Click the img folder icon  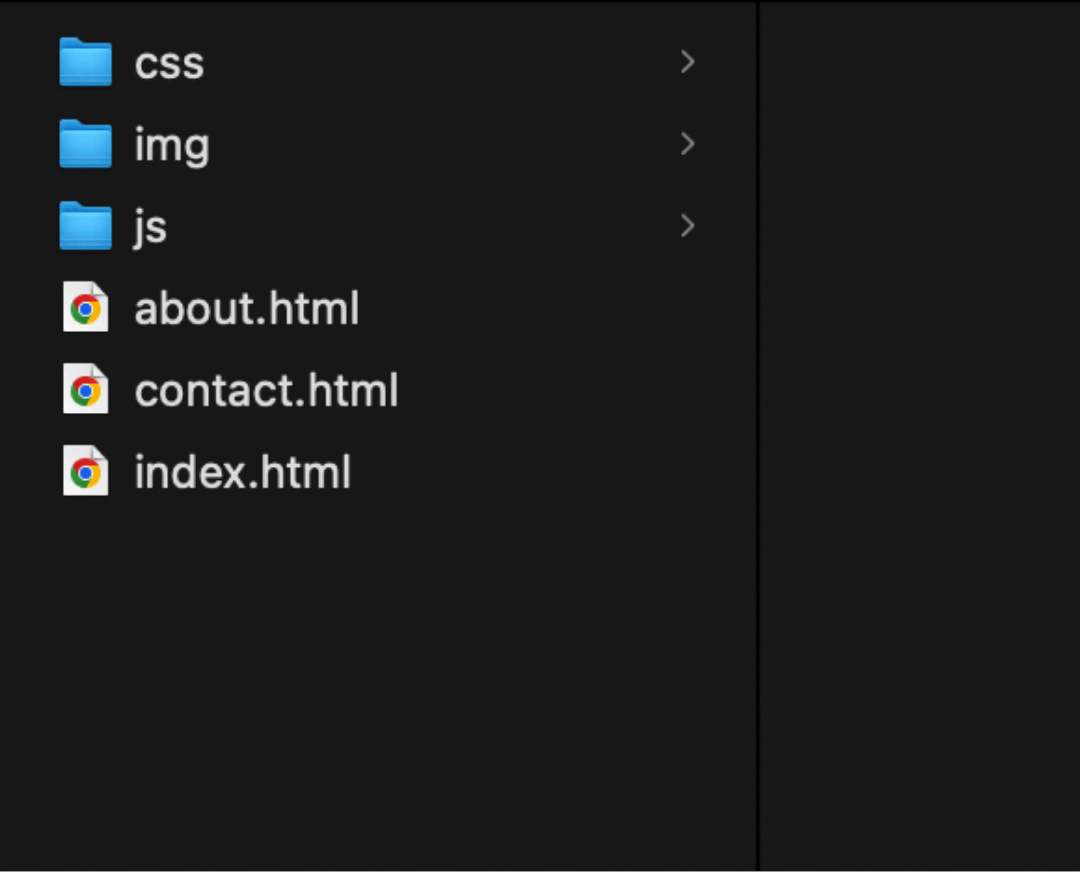click(x=85, y=144)
